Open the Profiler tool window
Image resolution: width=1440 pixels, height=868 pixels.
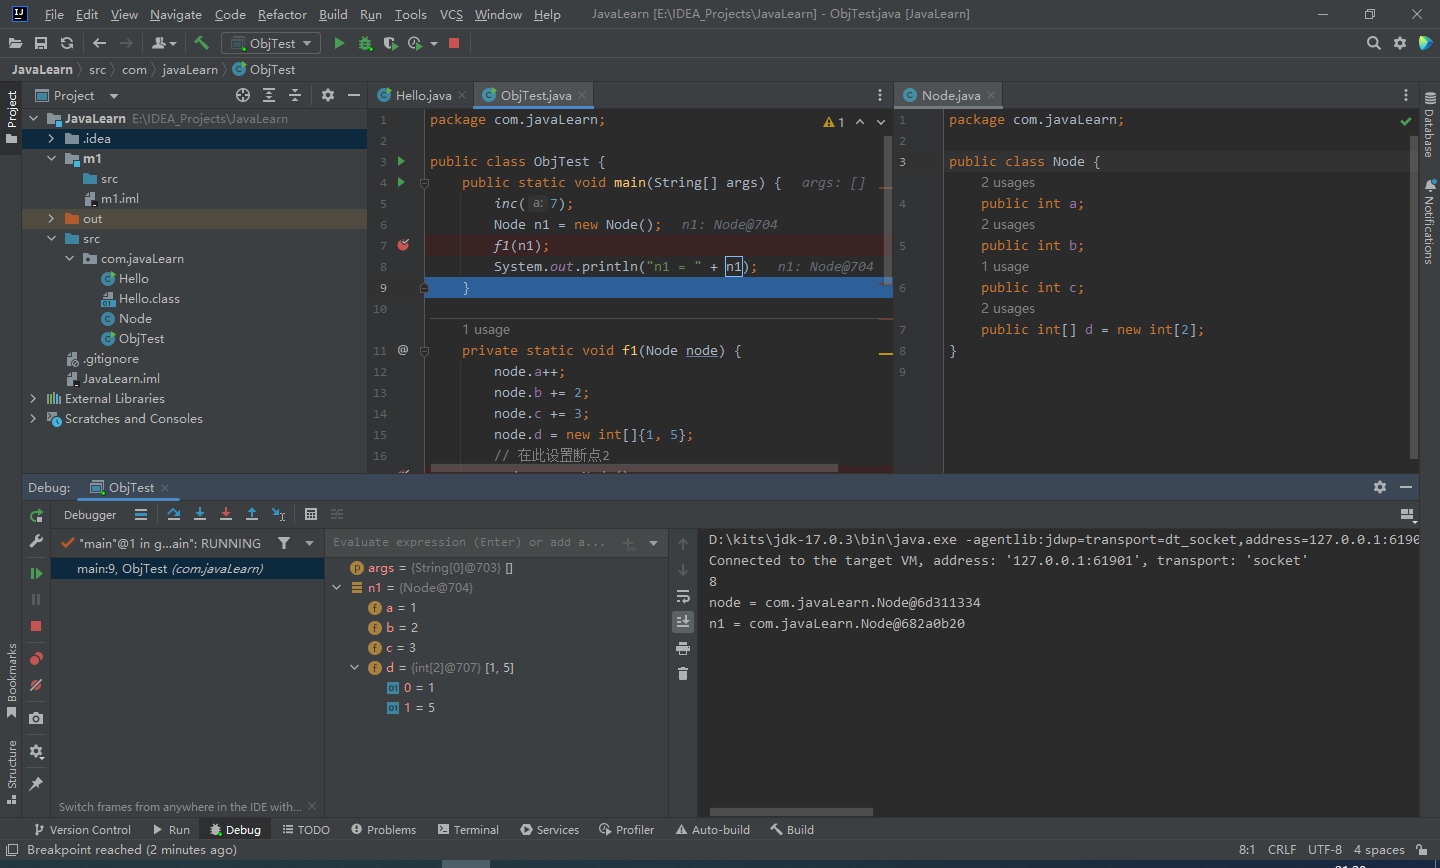tap(626, 829)
